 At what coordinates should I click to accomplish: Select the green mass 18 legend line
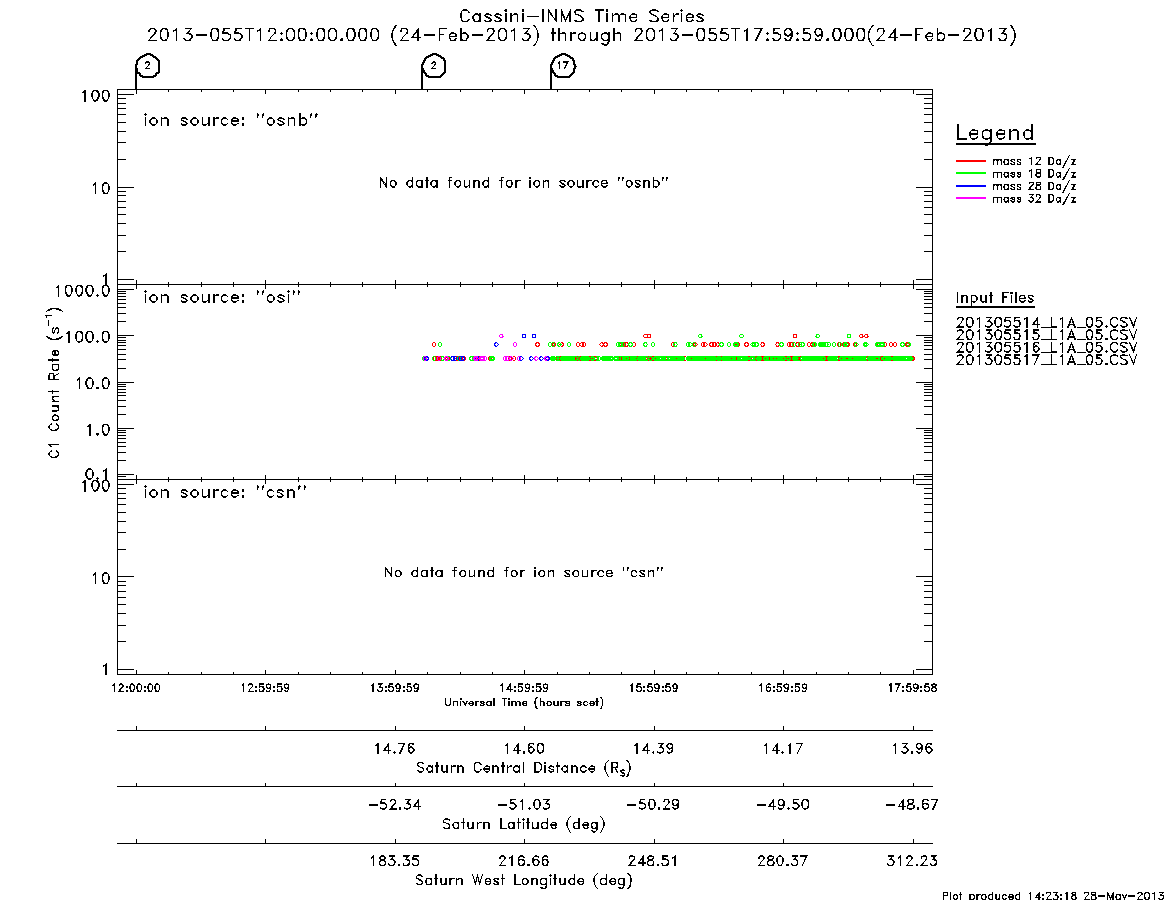(970, 173)
